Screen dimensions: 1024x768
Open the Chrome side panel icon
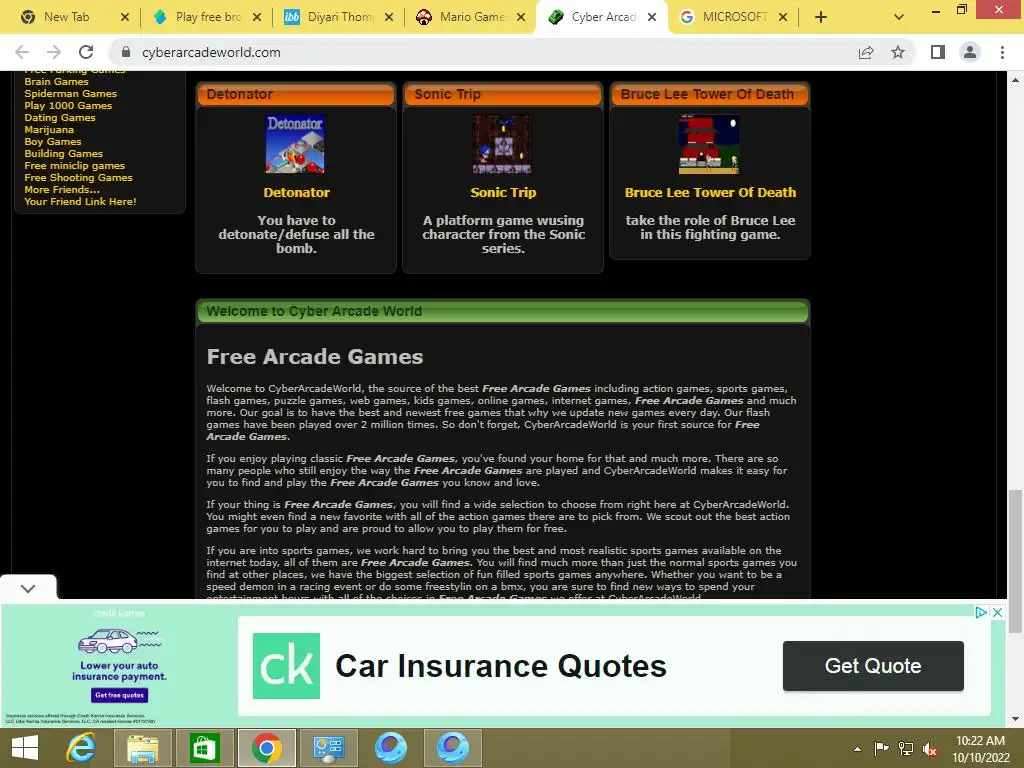[x=938, y=52]
